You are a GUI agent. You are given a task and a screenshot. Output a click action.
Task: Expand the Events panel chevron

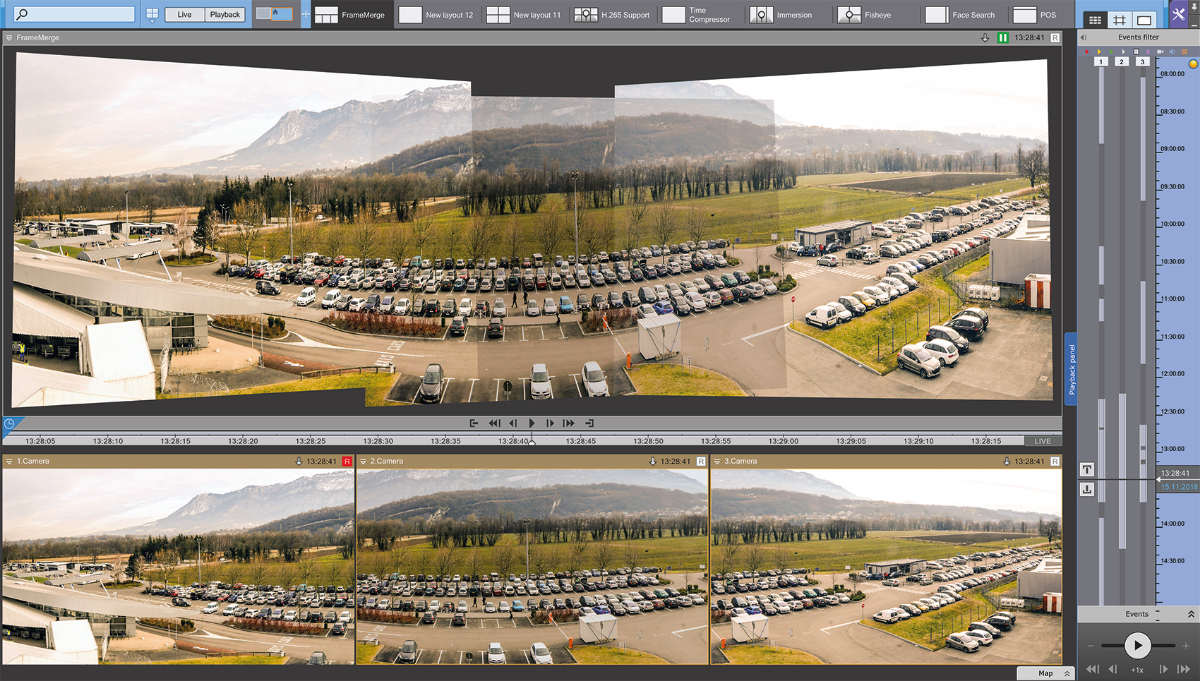[1190, 614]
